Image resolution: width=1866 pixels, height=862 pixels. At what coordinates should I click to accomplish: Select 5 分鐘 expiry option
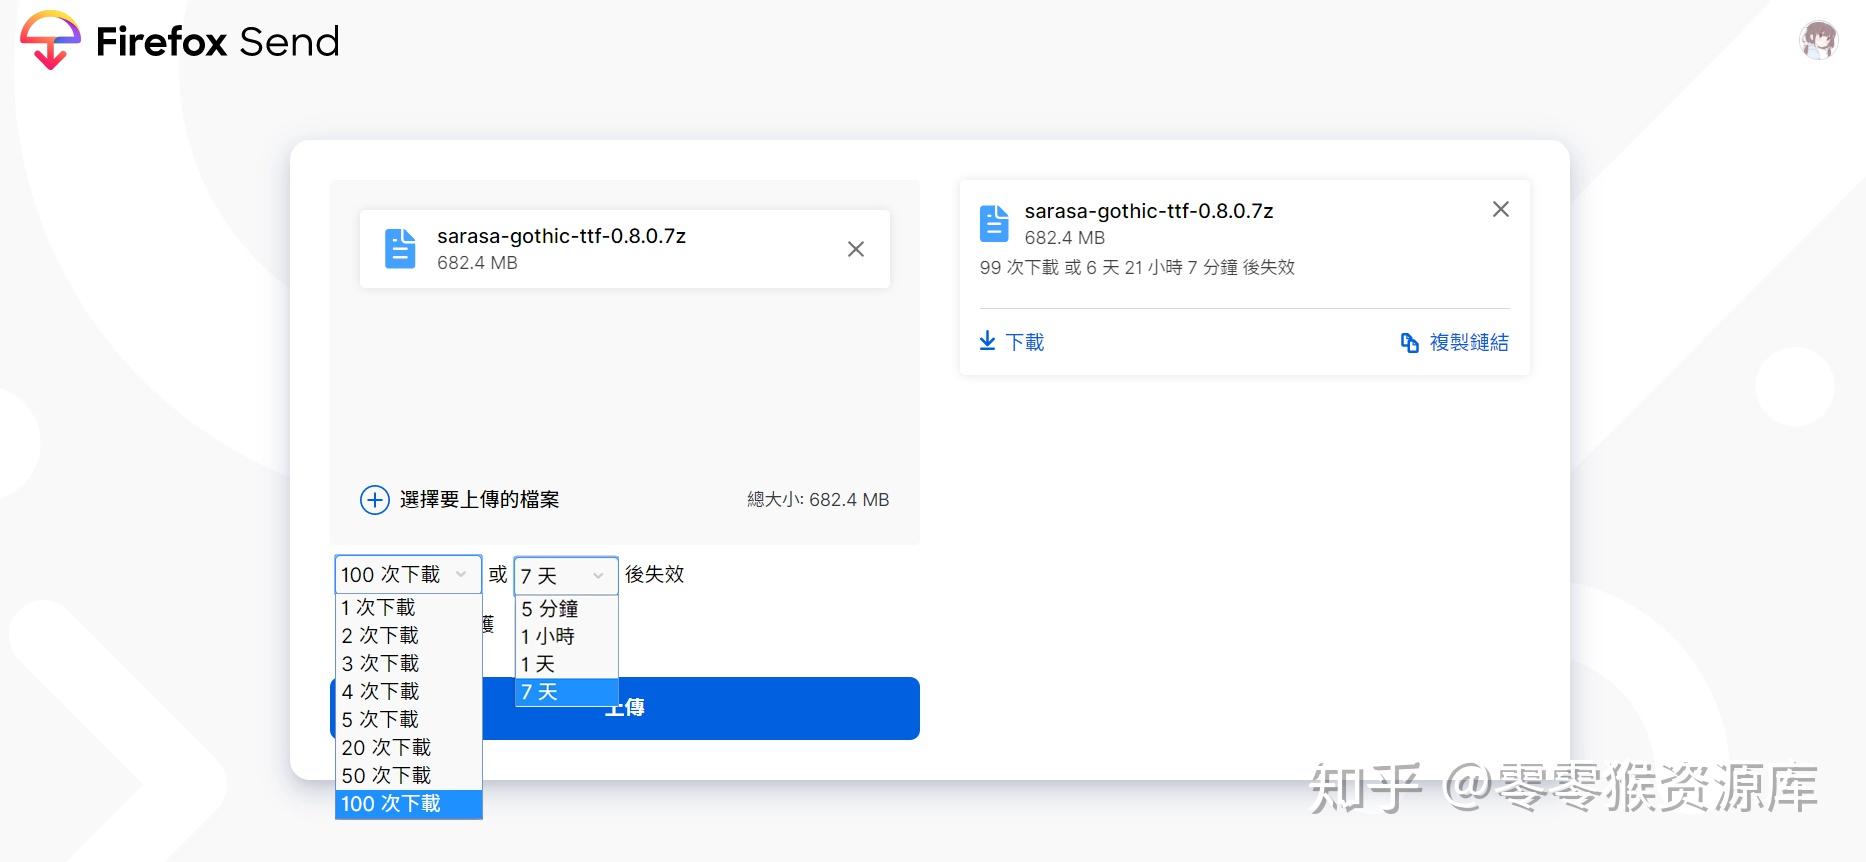(566, 609)
